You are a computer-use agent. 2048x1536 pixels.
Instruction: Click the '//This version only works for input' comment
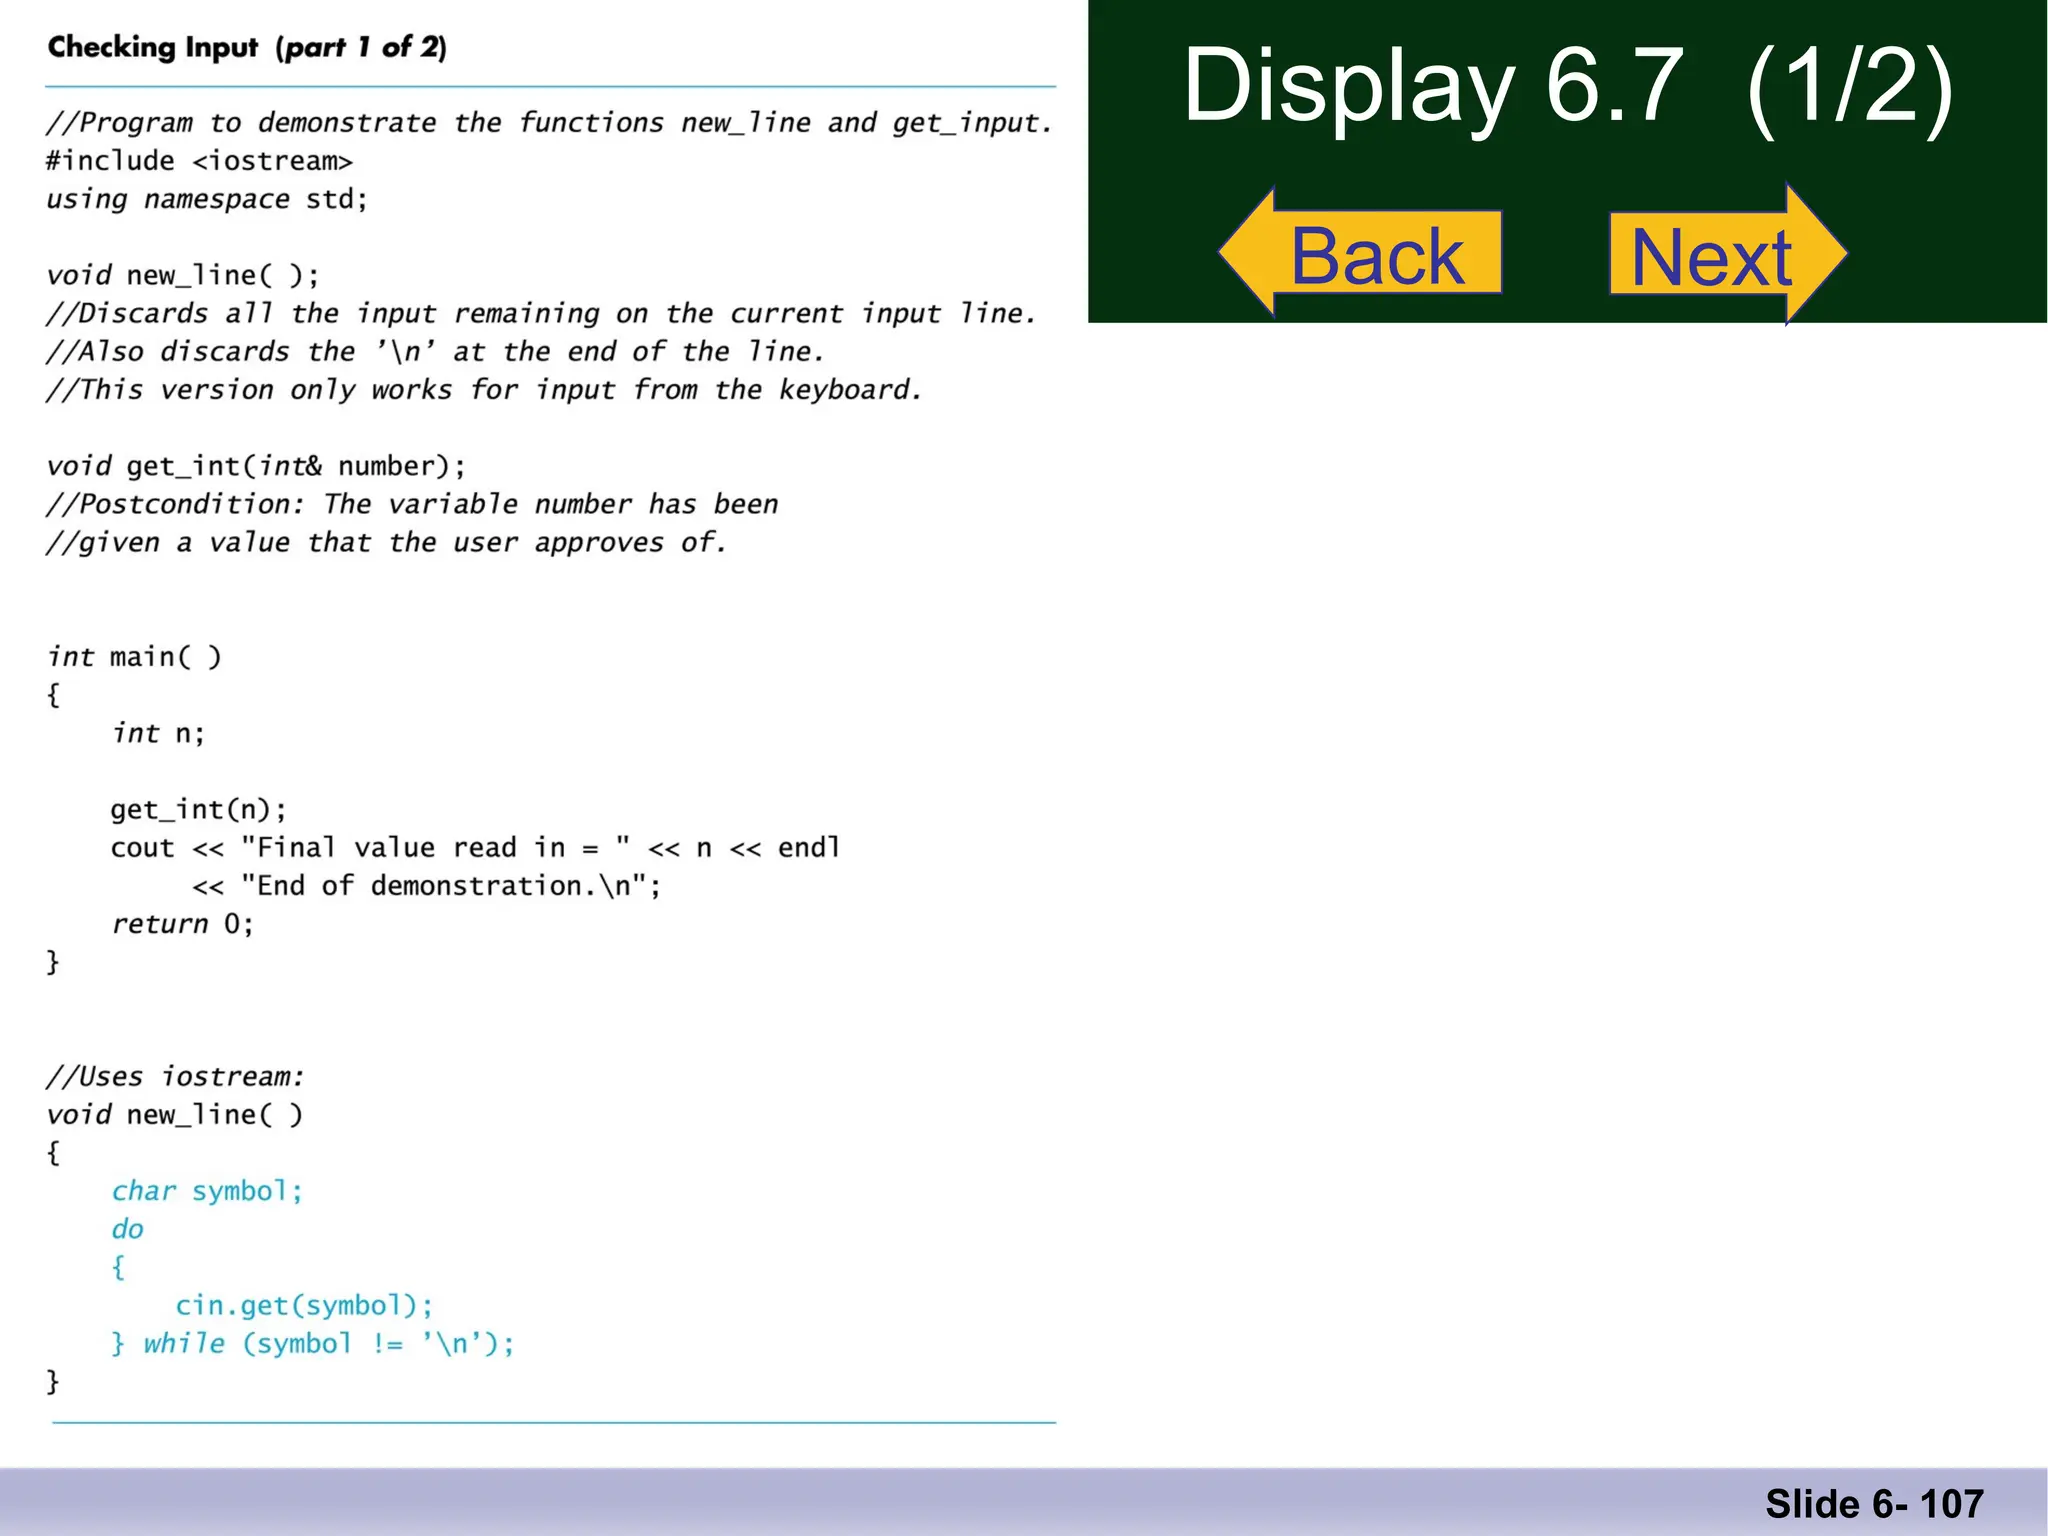(x=484, y=390)
